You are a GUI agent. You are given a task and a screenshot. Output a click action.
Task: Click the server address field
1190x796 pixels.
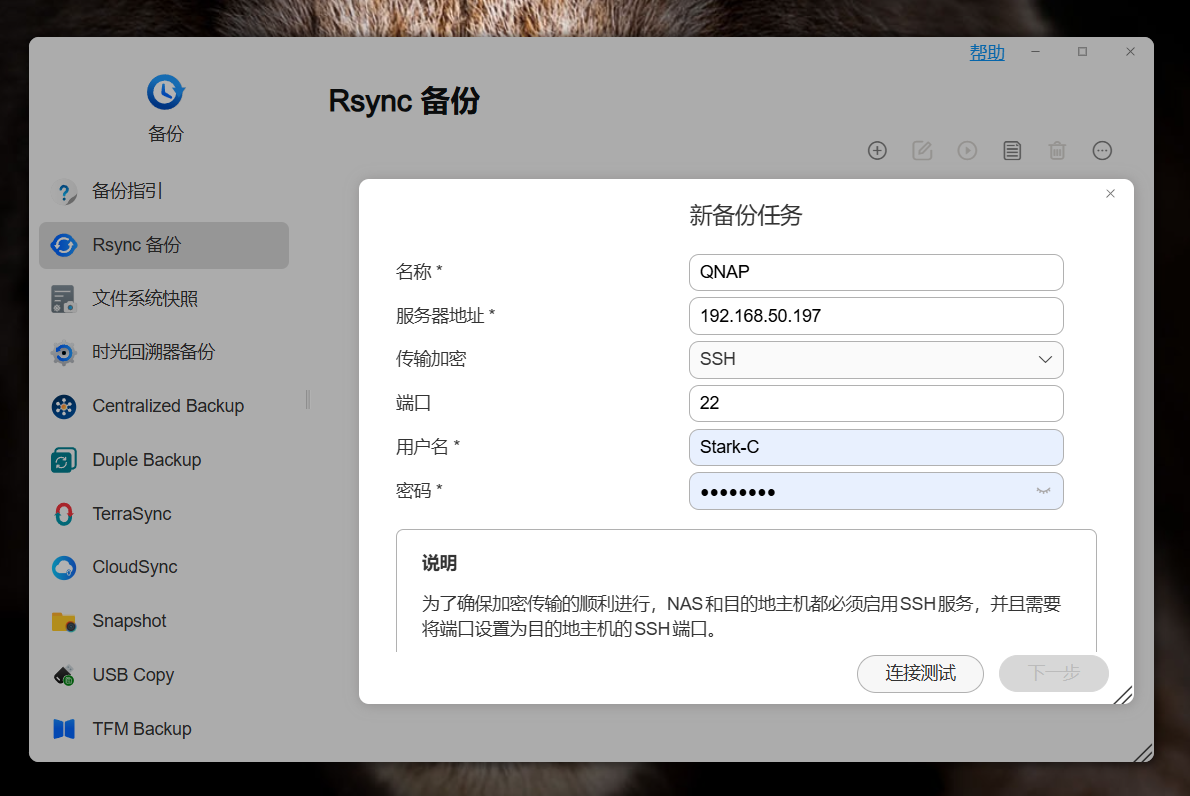click(876, 316)
